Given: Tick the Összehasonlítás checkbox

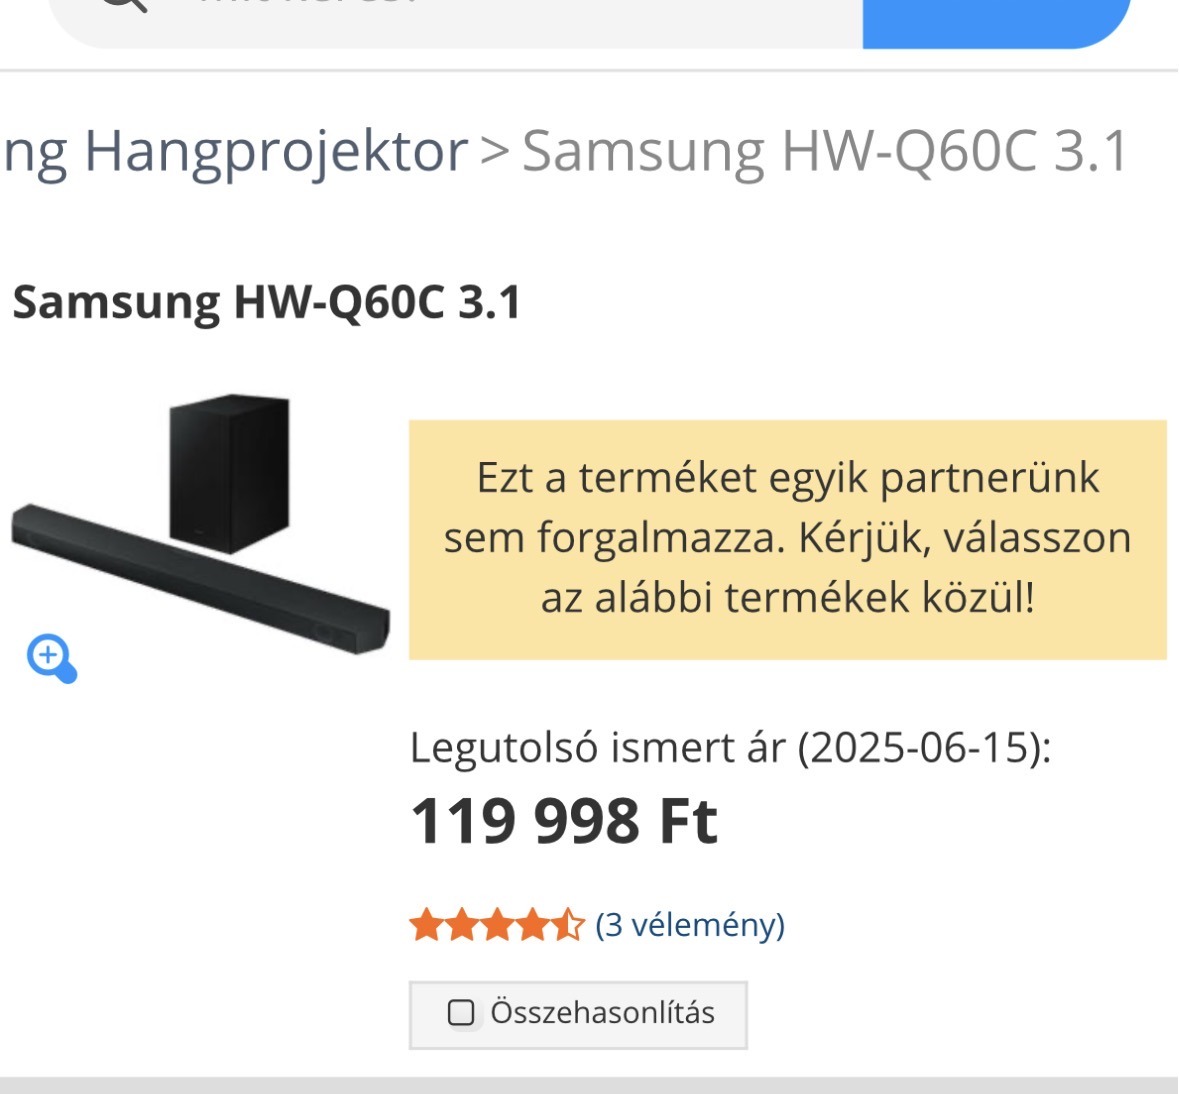Looking at the screenshot, I should 461,1013.
